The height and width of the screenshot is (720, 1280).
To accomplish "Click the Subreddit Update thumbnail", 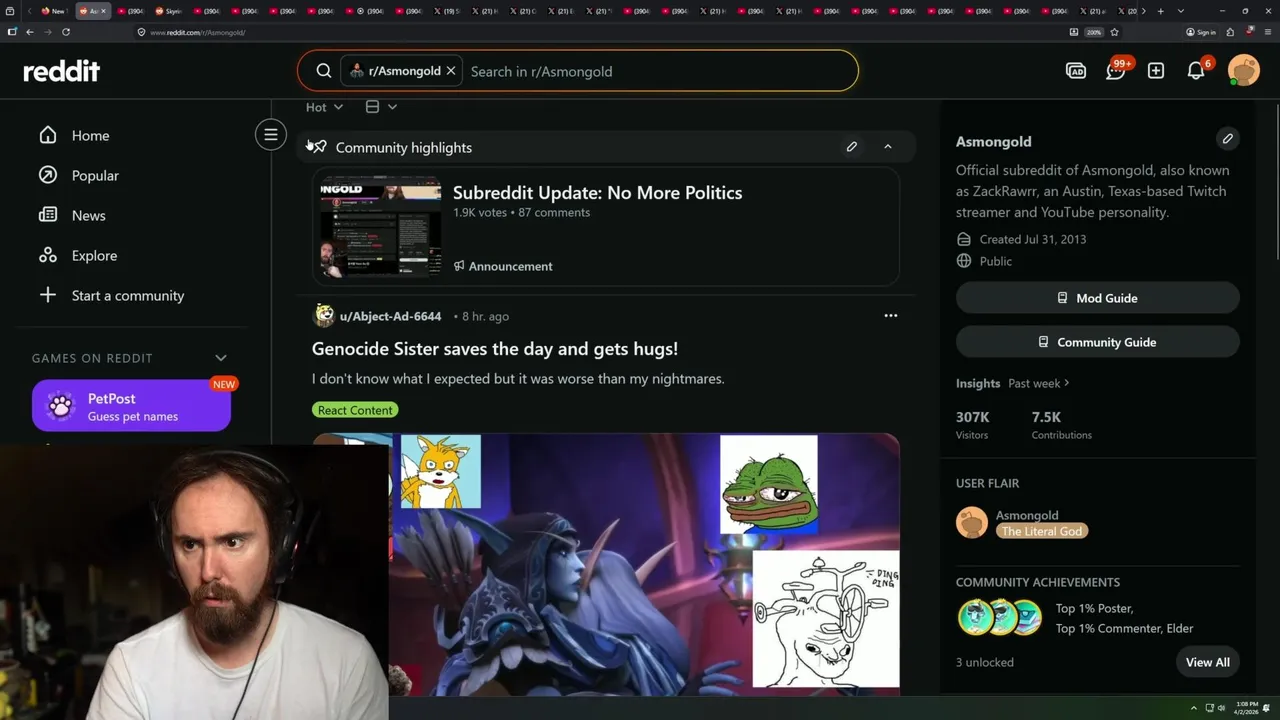I will tap(381, 227).
